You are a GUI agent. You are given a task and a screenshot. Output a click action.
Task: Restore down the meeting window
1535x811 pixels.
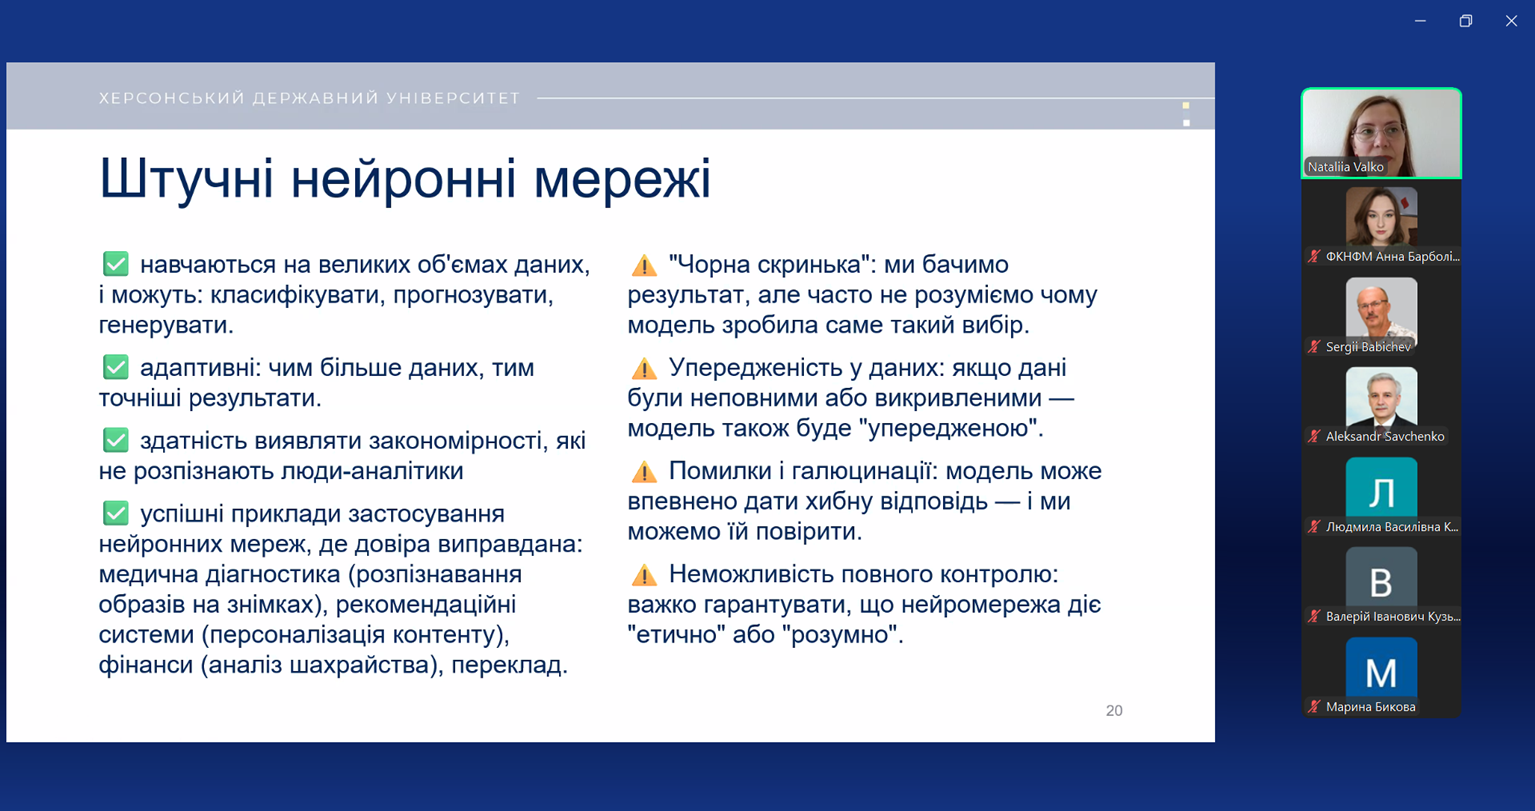[x=1466, y=21]
